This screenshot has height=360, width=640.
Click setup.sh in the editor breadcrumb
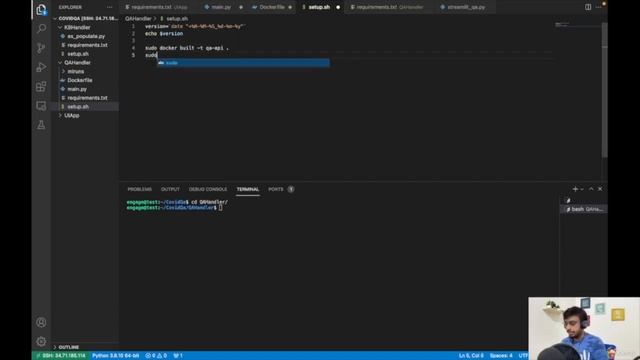pyautogui.click(x=177, y=19)
